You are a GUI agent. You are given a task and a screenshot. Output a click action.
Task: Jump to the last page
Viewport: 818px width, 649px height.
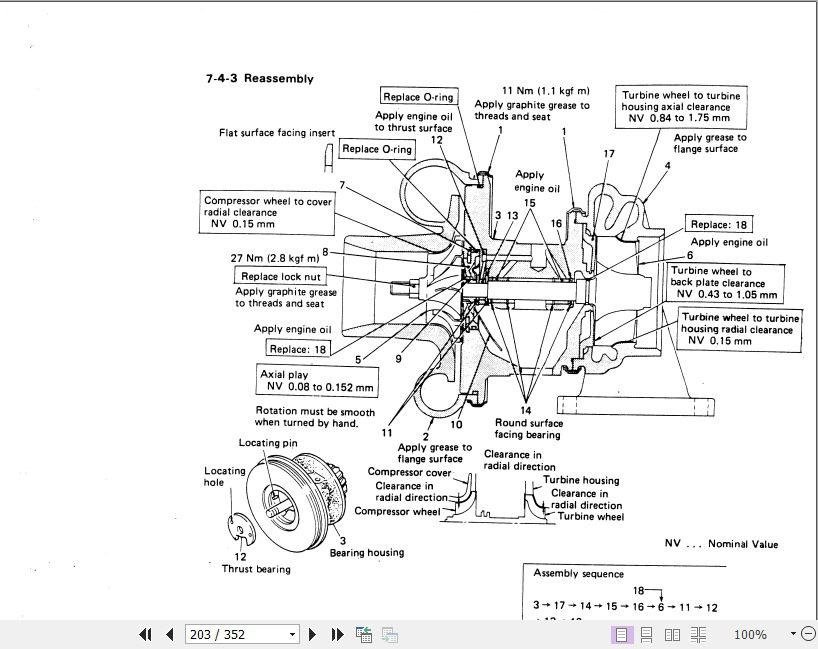click(x=338, y=634)
